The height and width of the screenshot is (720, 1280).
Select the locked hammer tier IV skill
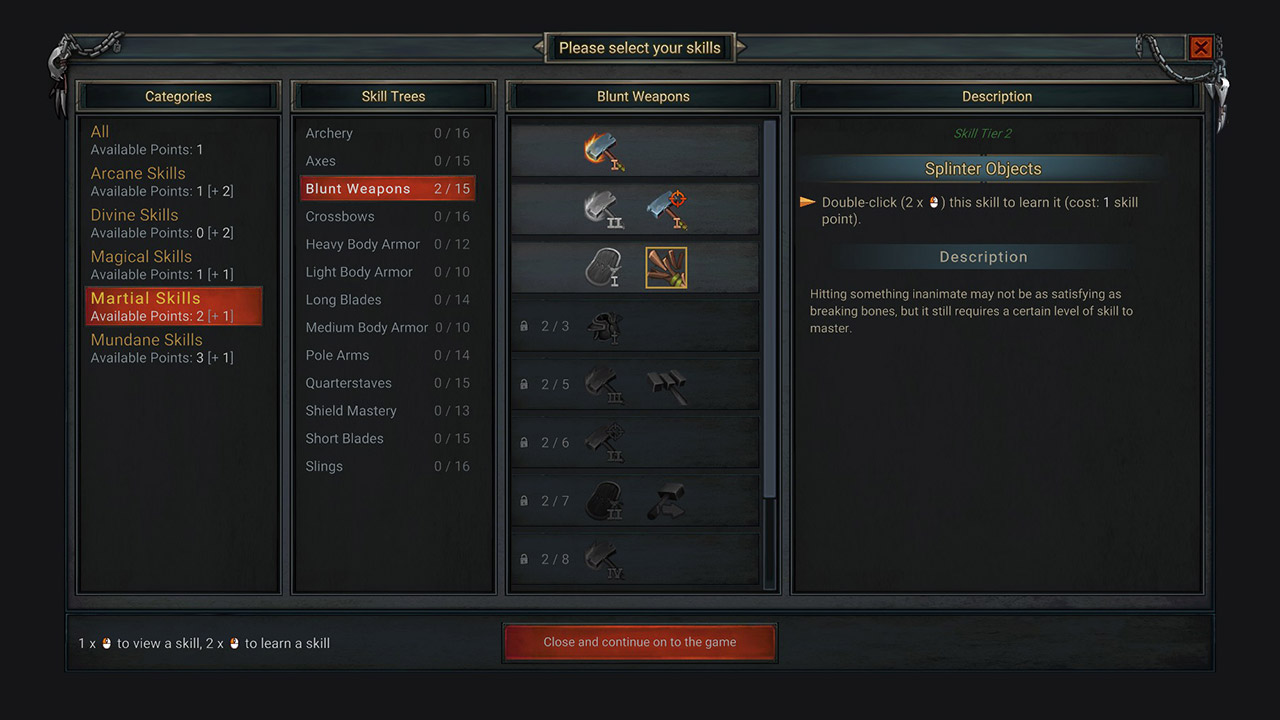point(605,558)
